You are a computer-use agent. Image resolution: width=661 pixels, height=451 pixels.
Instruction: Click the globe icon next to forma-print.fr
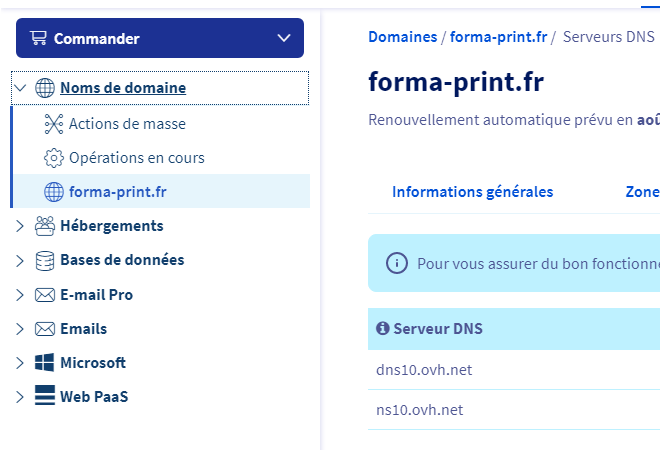point(53,191)
